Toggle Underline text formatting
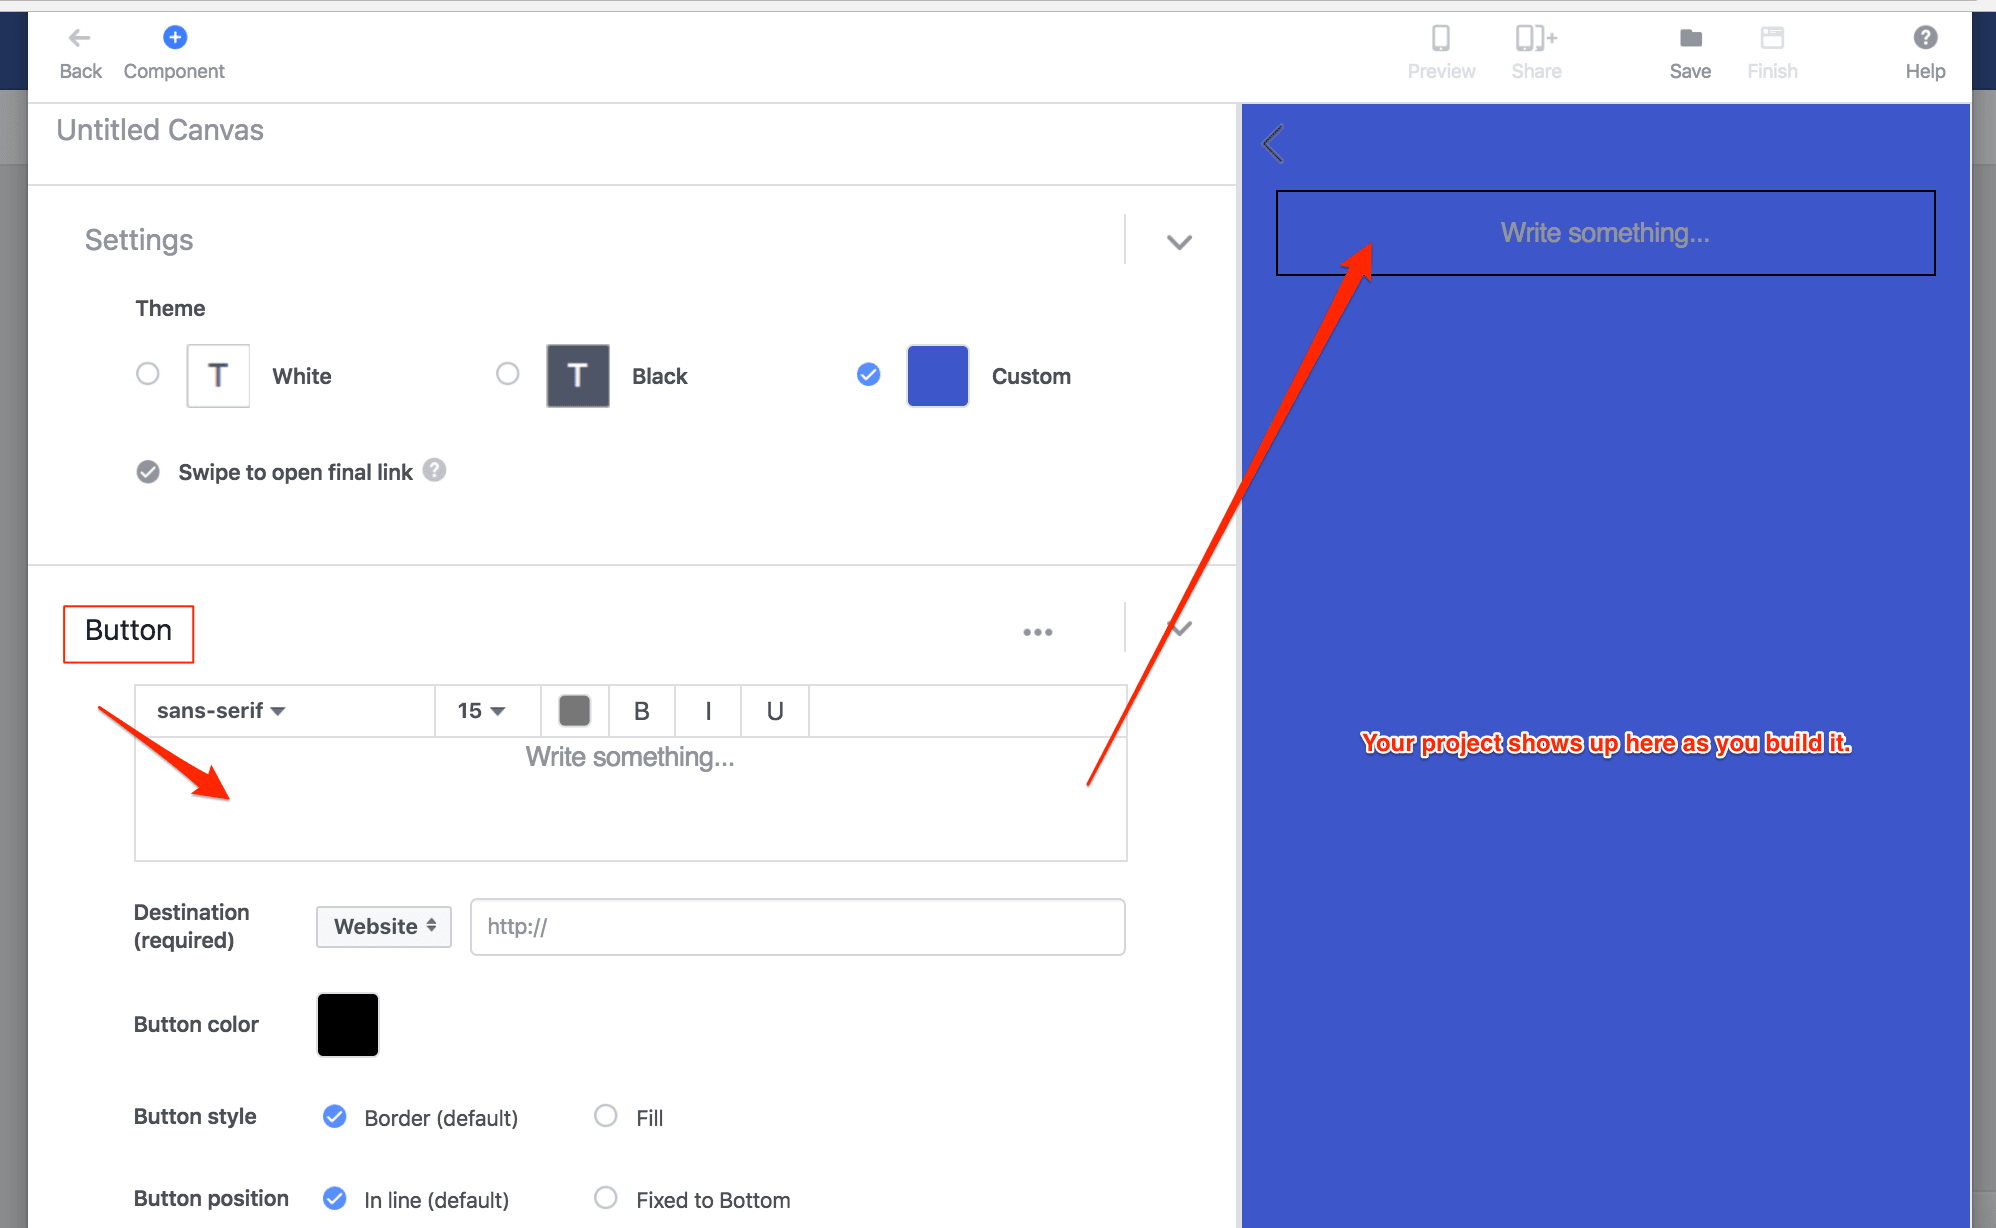The image size is (1996, 1228). click(774, 711)
